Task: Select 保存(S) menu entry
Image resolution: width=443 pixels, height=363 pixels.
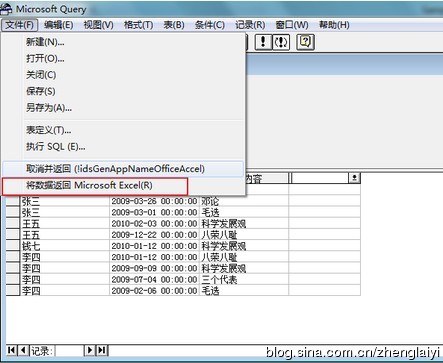Action: click(x=123, y=91)
